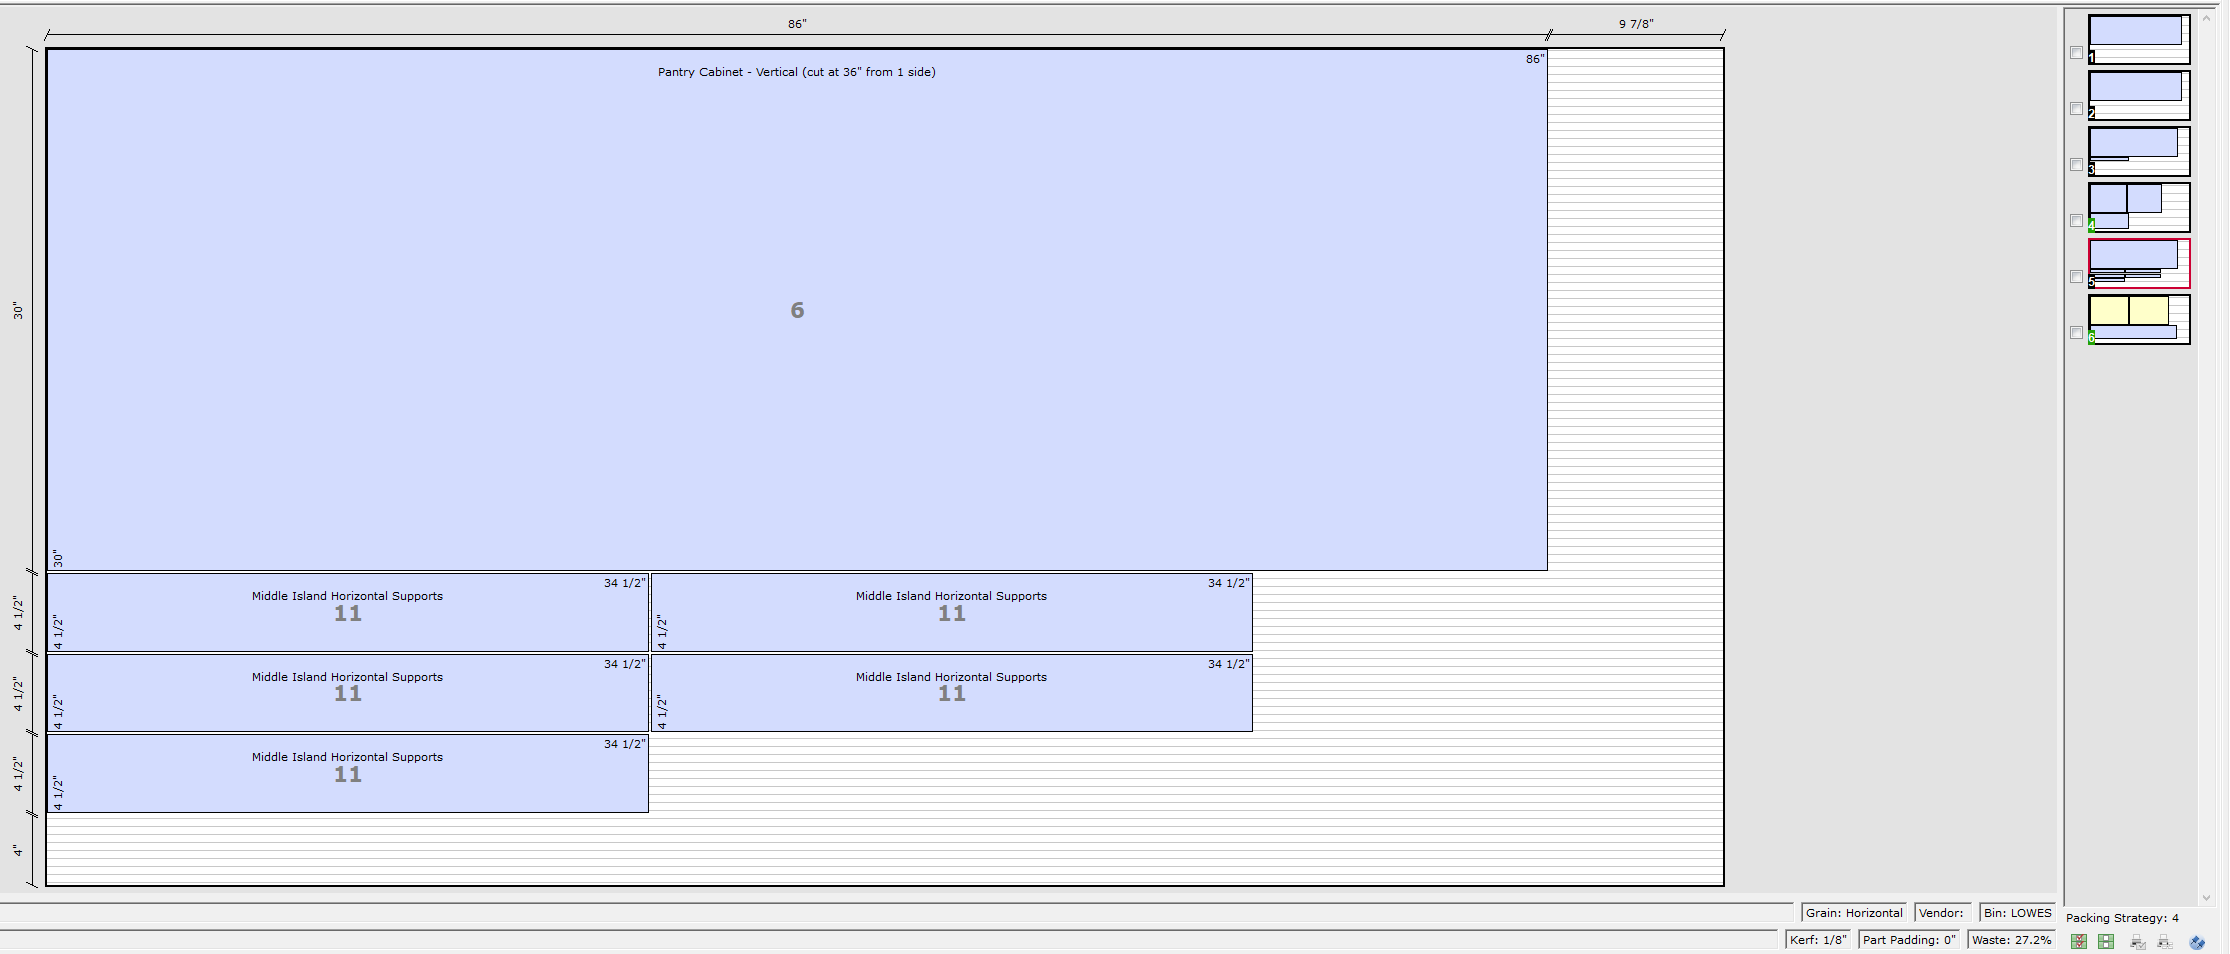Click the uncheck-all-sheets green grid icon
2230x954 pixels.
tap(2105, 941)
